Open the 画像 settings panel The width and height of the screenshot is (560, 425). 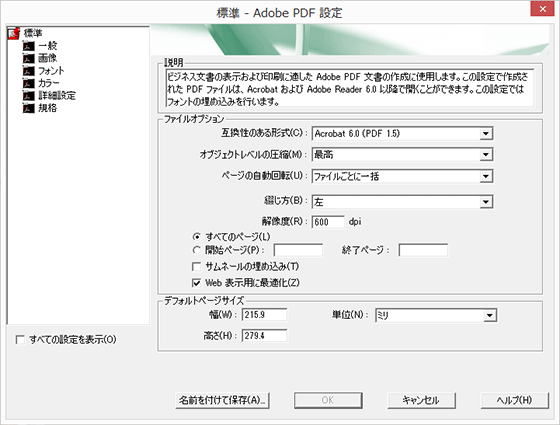point(48,58)
